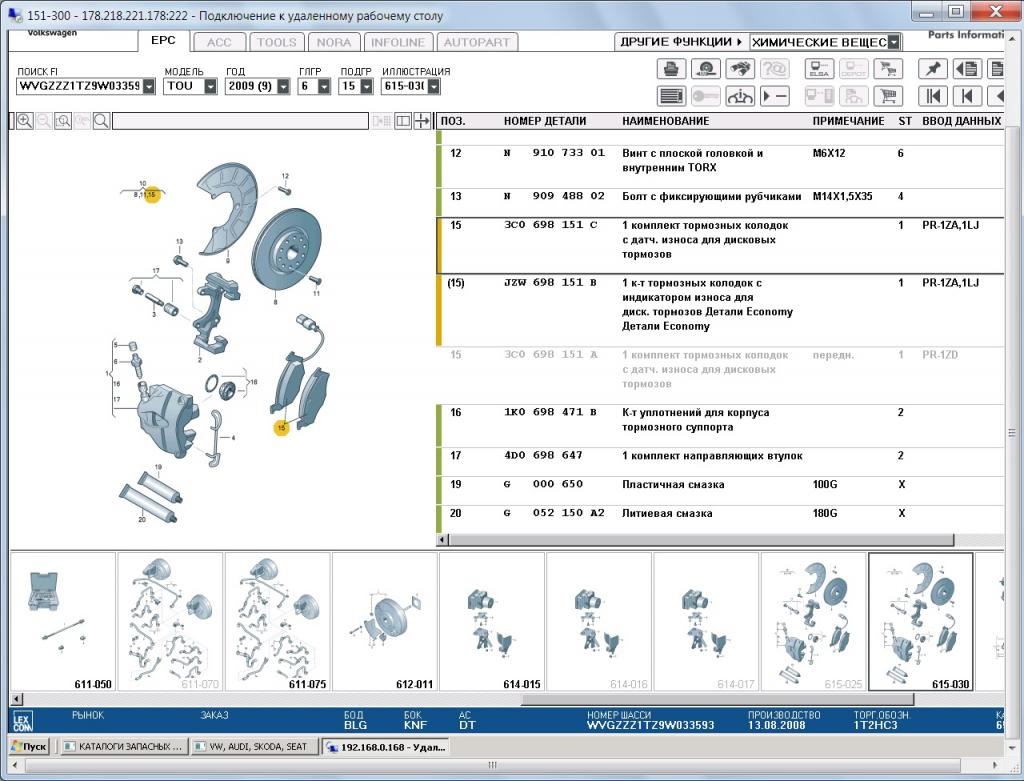This screenshot has width=1024, height=781.
Task: Open the ГОД 2009 (9) dropdown
Action: [x=283, y=86]
